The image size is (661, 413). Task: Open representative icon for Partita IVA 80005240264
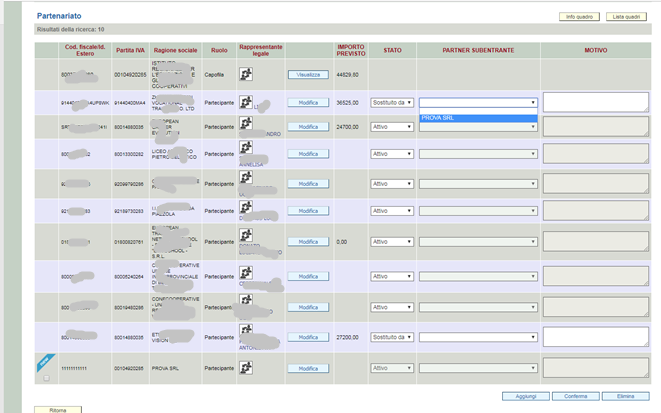pos(246,272)
